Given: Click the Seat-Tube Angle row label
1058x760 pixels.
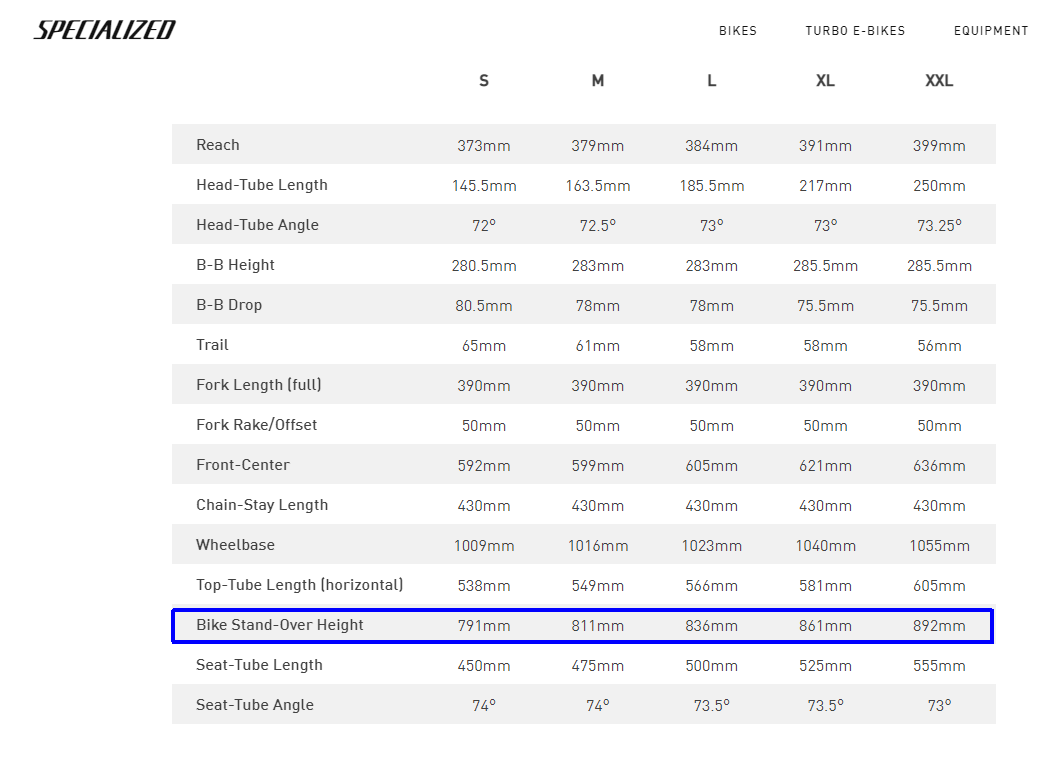Looking at the screenshot, I should click(255, 705).
